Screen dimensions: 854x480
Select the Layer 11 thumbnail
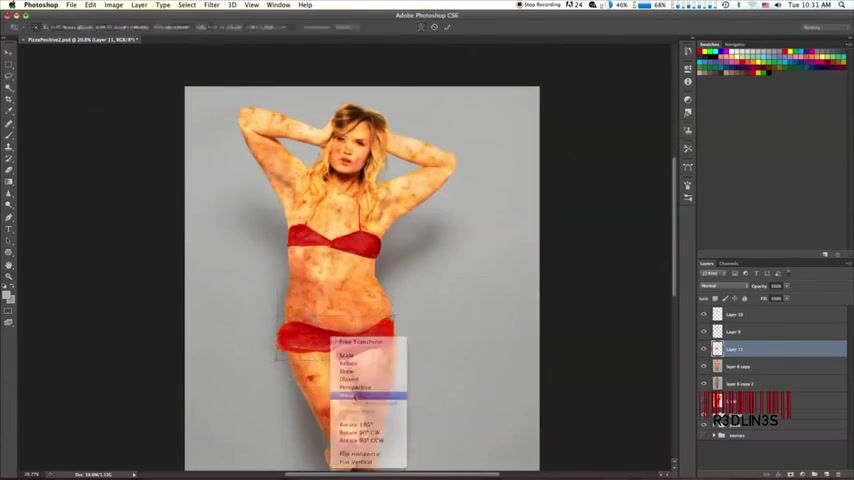tap(716, 349)
